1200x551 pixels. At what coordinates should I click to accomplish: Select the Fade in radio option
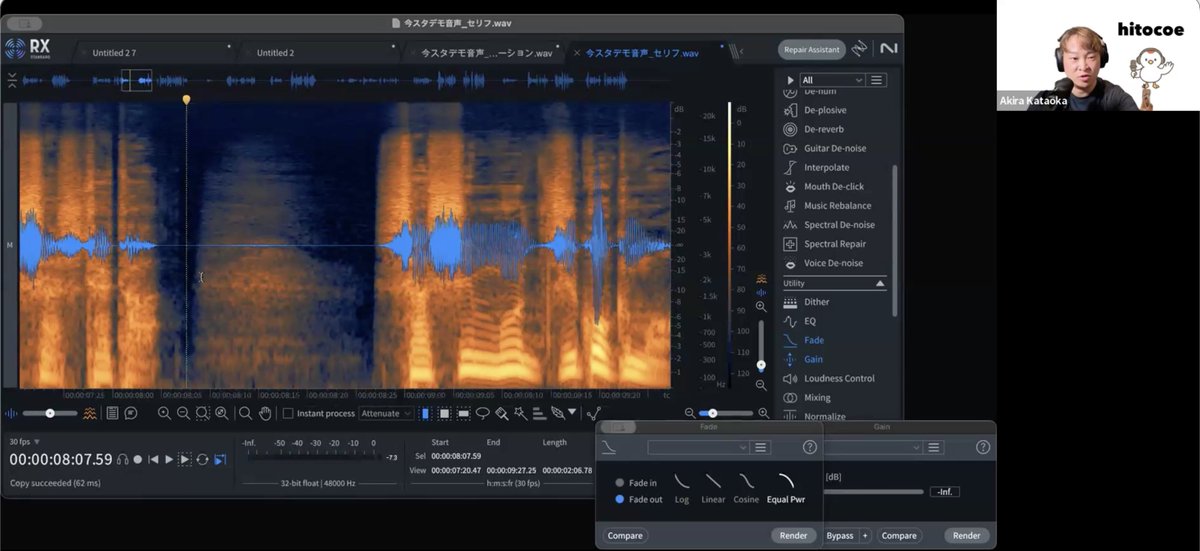[x=635, y=483]
